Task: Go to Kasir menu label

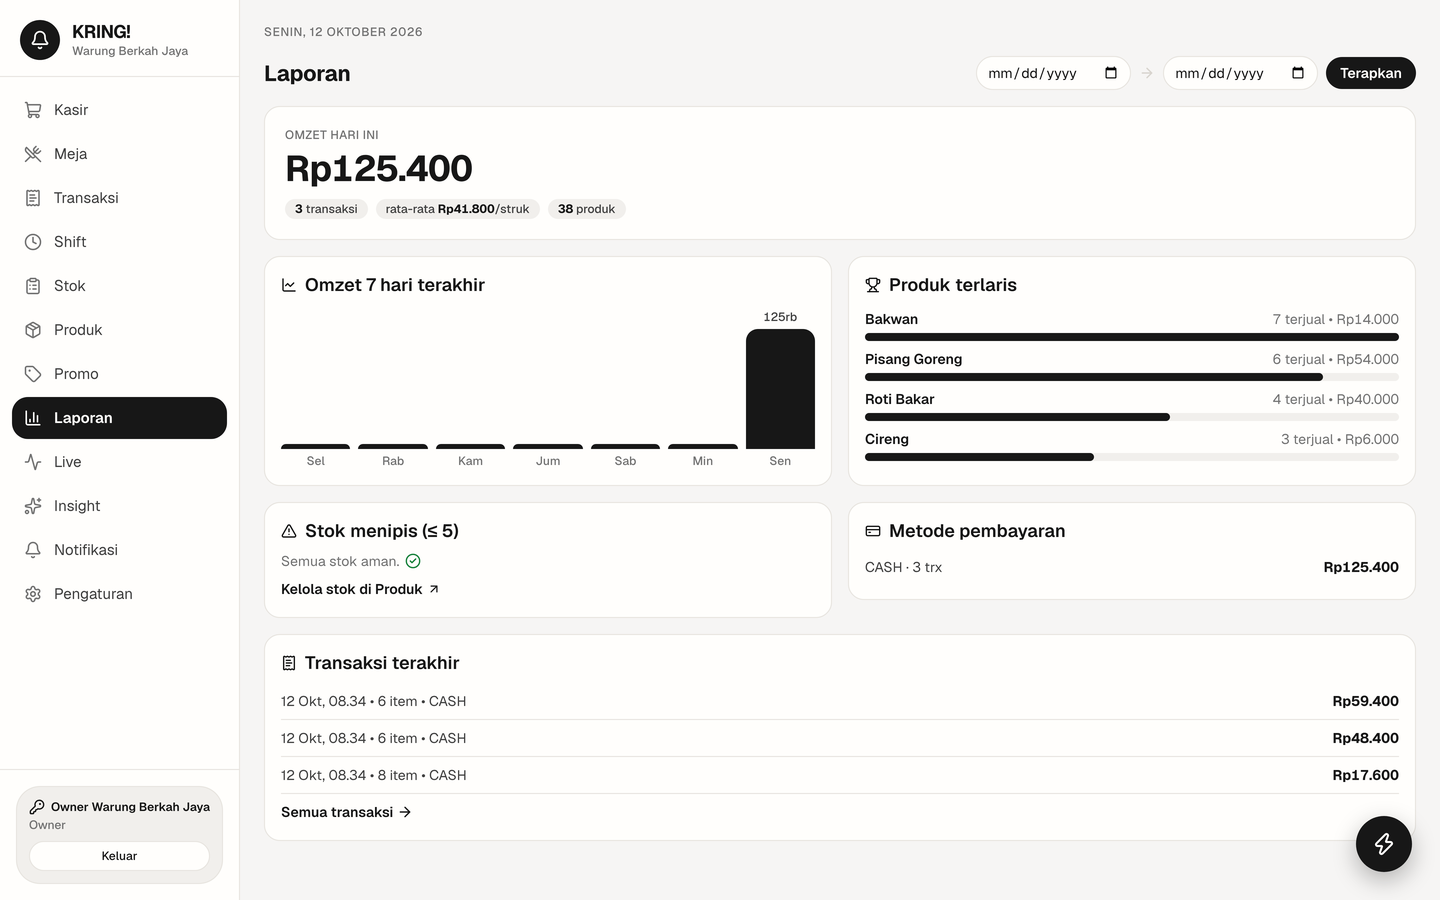Action: (71, 110)
